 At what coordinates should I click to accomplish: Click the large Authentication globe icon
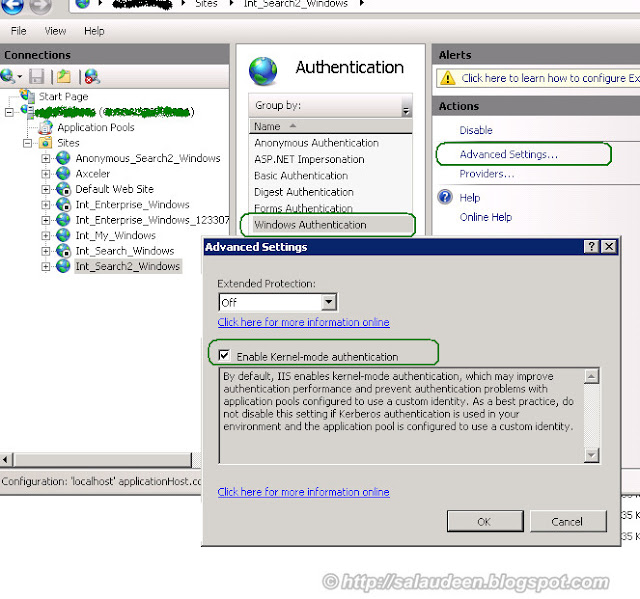pos(263,71)
